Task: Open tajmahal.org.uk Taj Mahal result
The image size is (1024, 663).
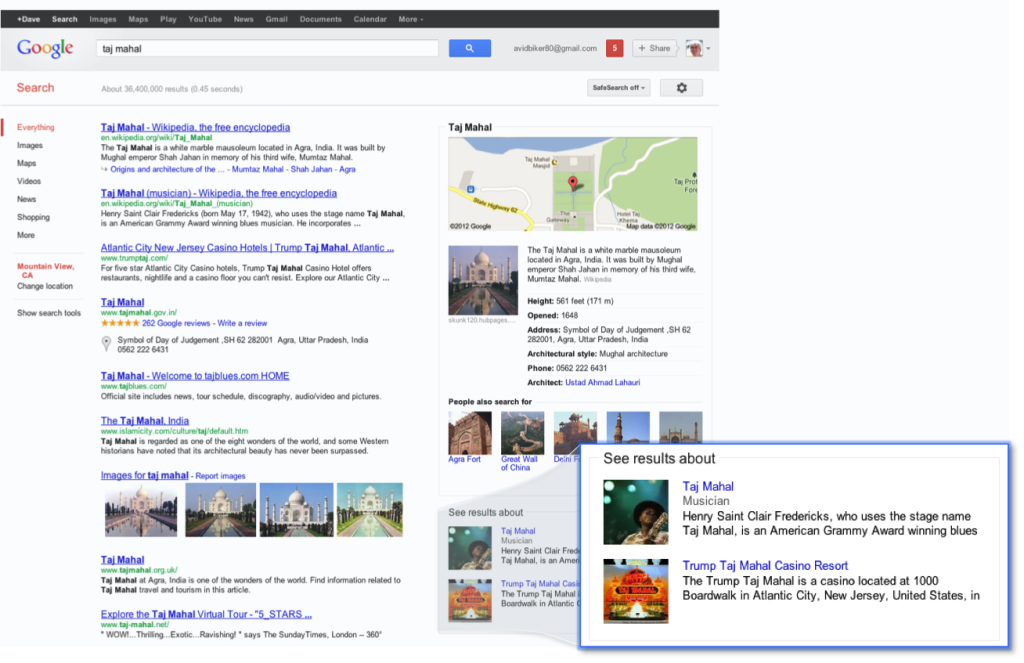Action: tap(122, 560)
